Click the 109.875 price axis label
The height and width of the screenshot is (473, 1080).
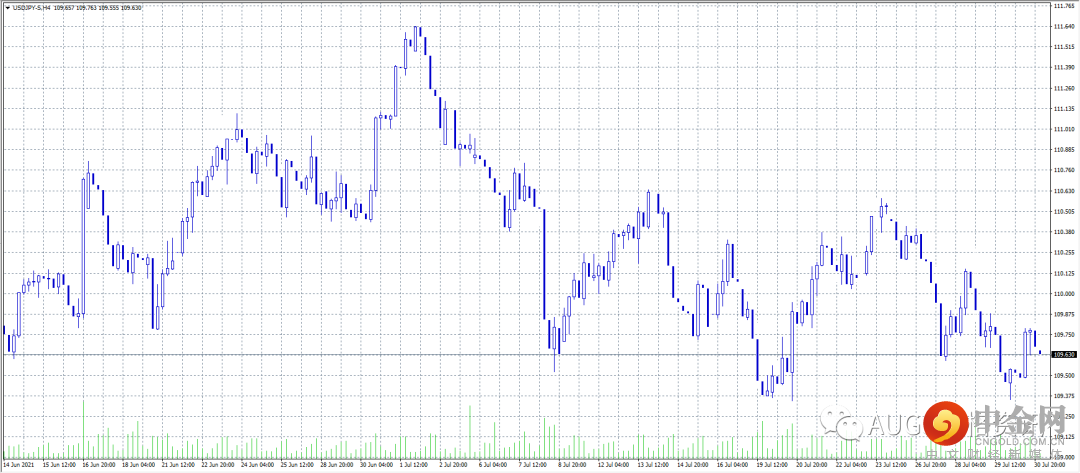[1064, 314]
